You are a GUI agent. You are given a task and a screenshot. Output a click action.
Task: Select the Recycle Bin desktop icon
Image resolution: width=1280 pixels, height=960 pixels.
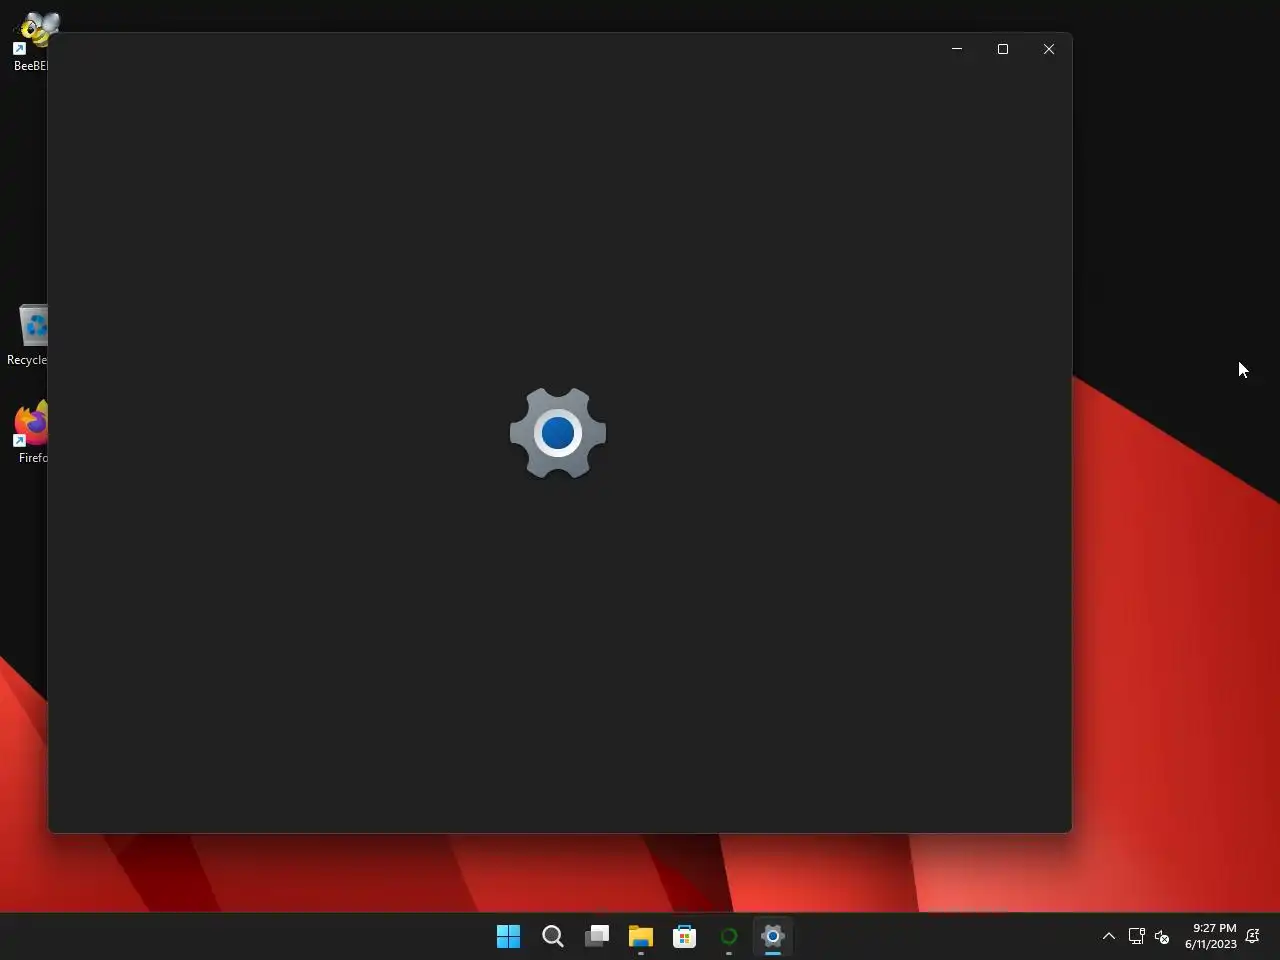(27, 335)
